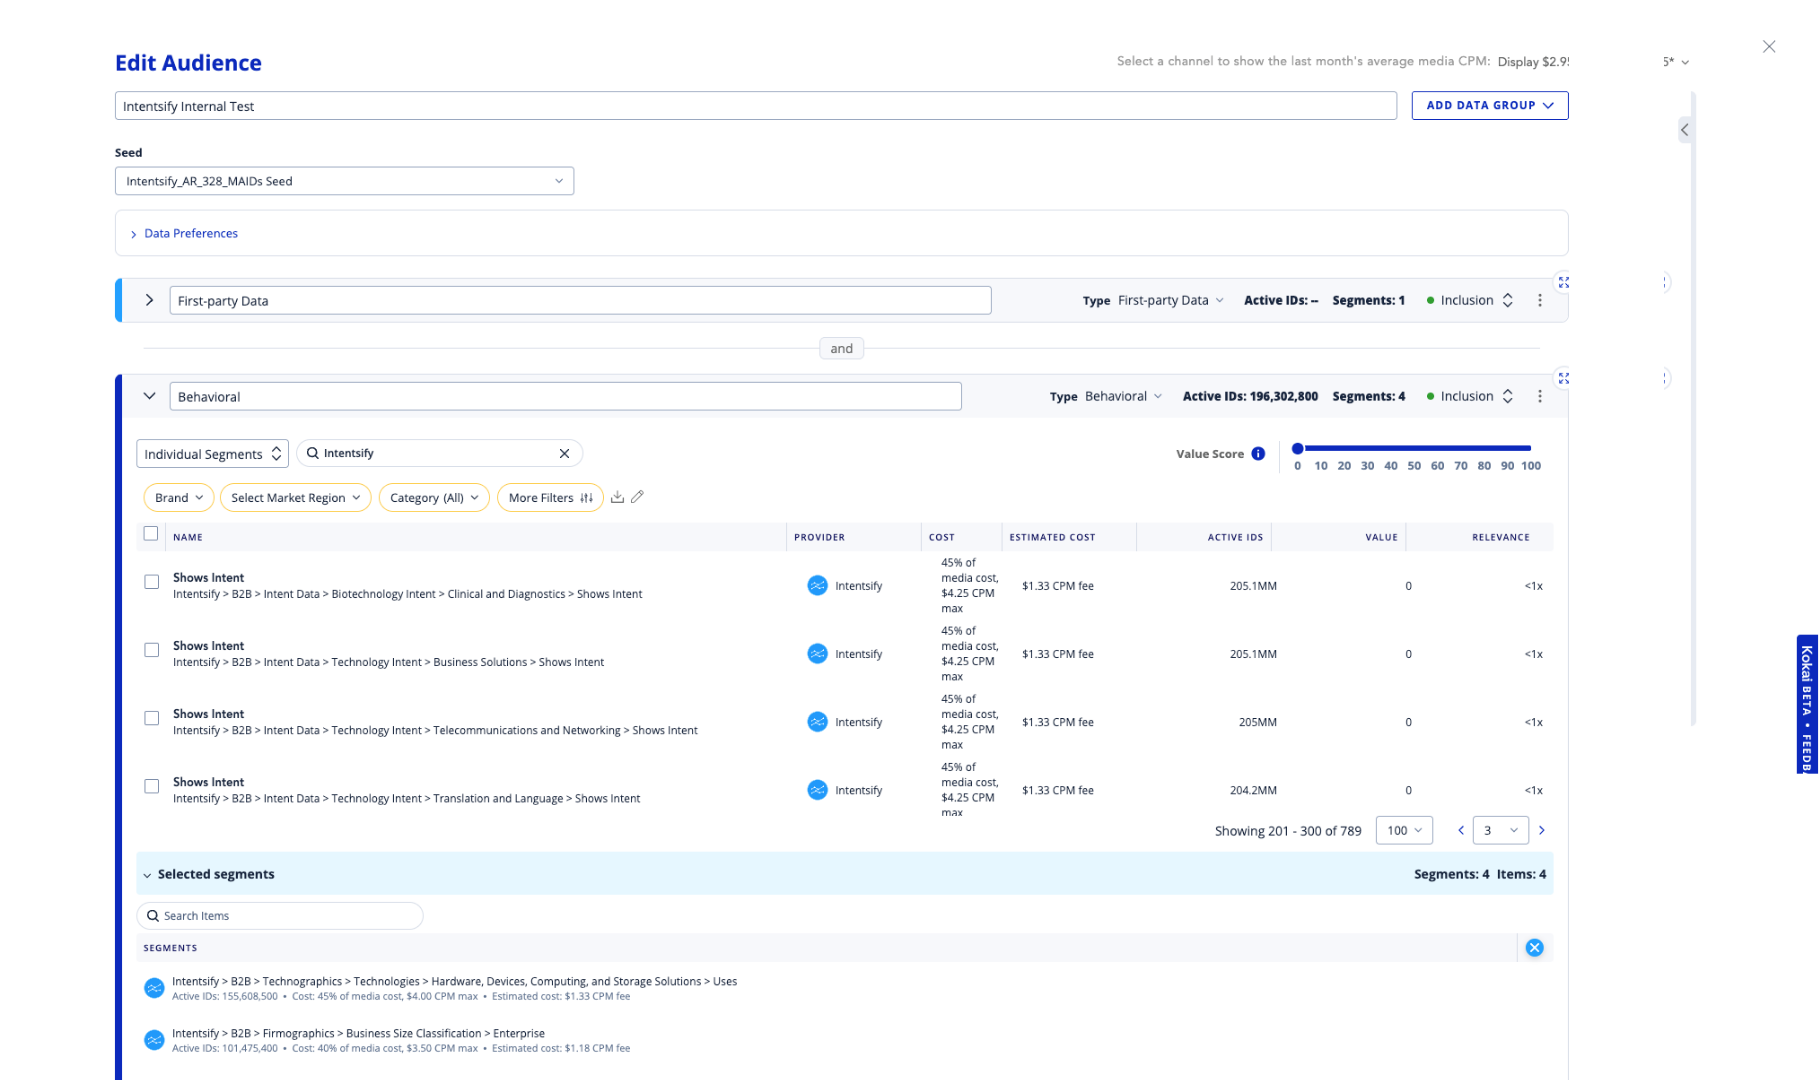The image size is (1820, 1080).
Task: Go to the next results page arrow
Action: click(x=1542, y=830)
